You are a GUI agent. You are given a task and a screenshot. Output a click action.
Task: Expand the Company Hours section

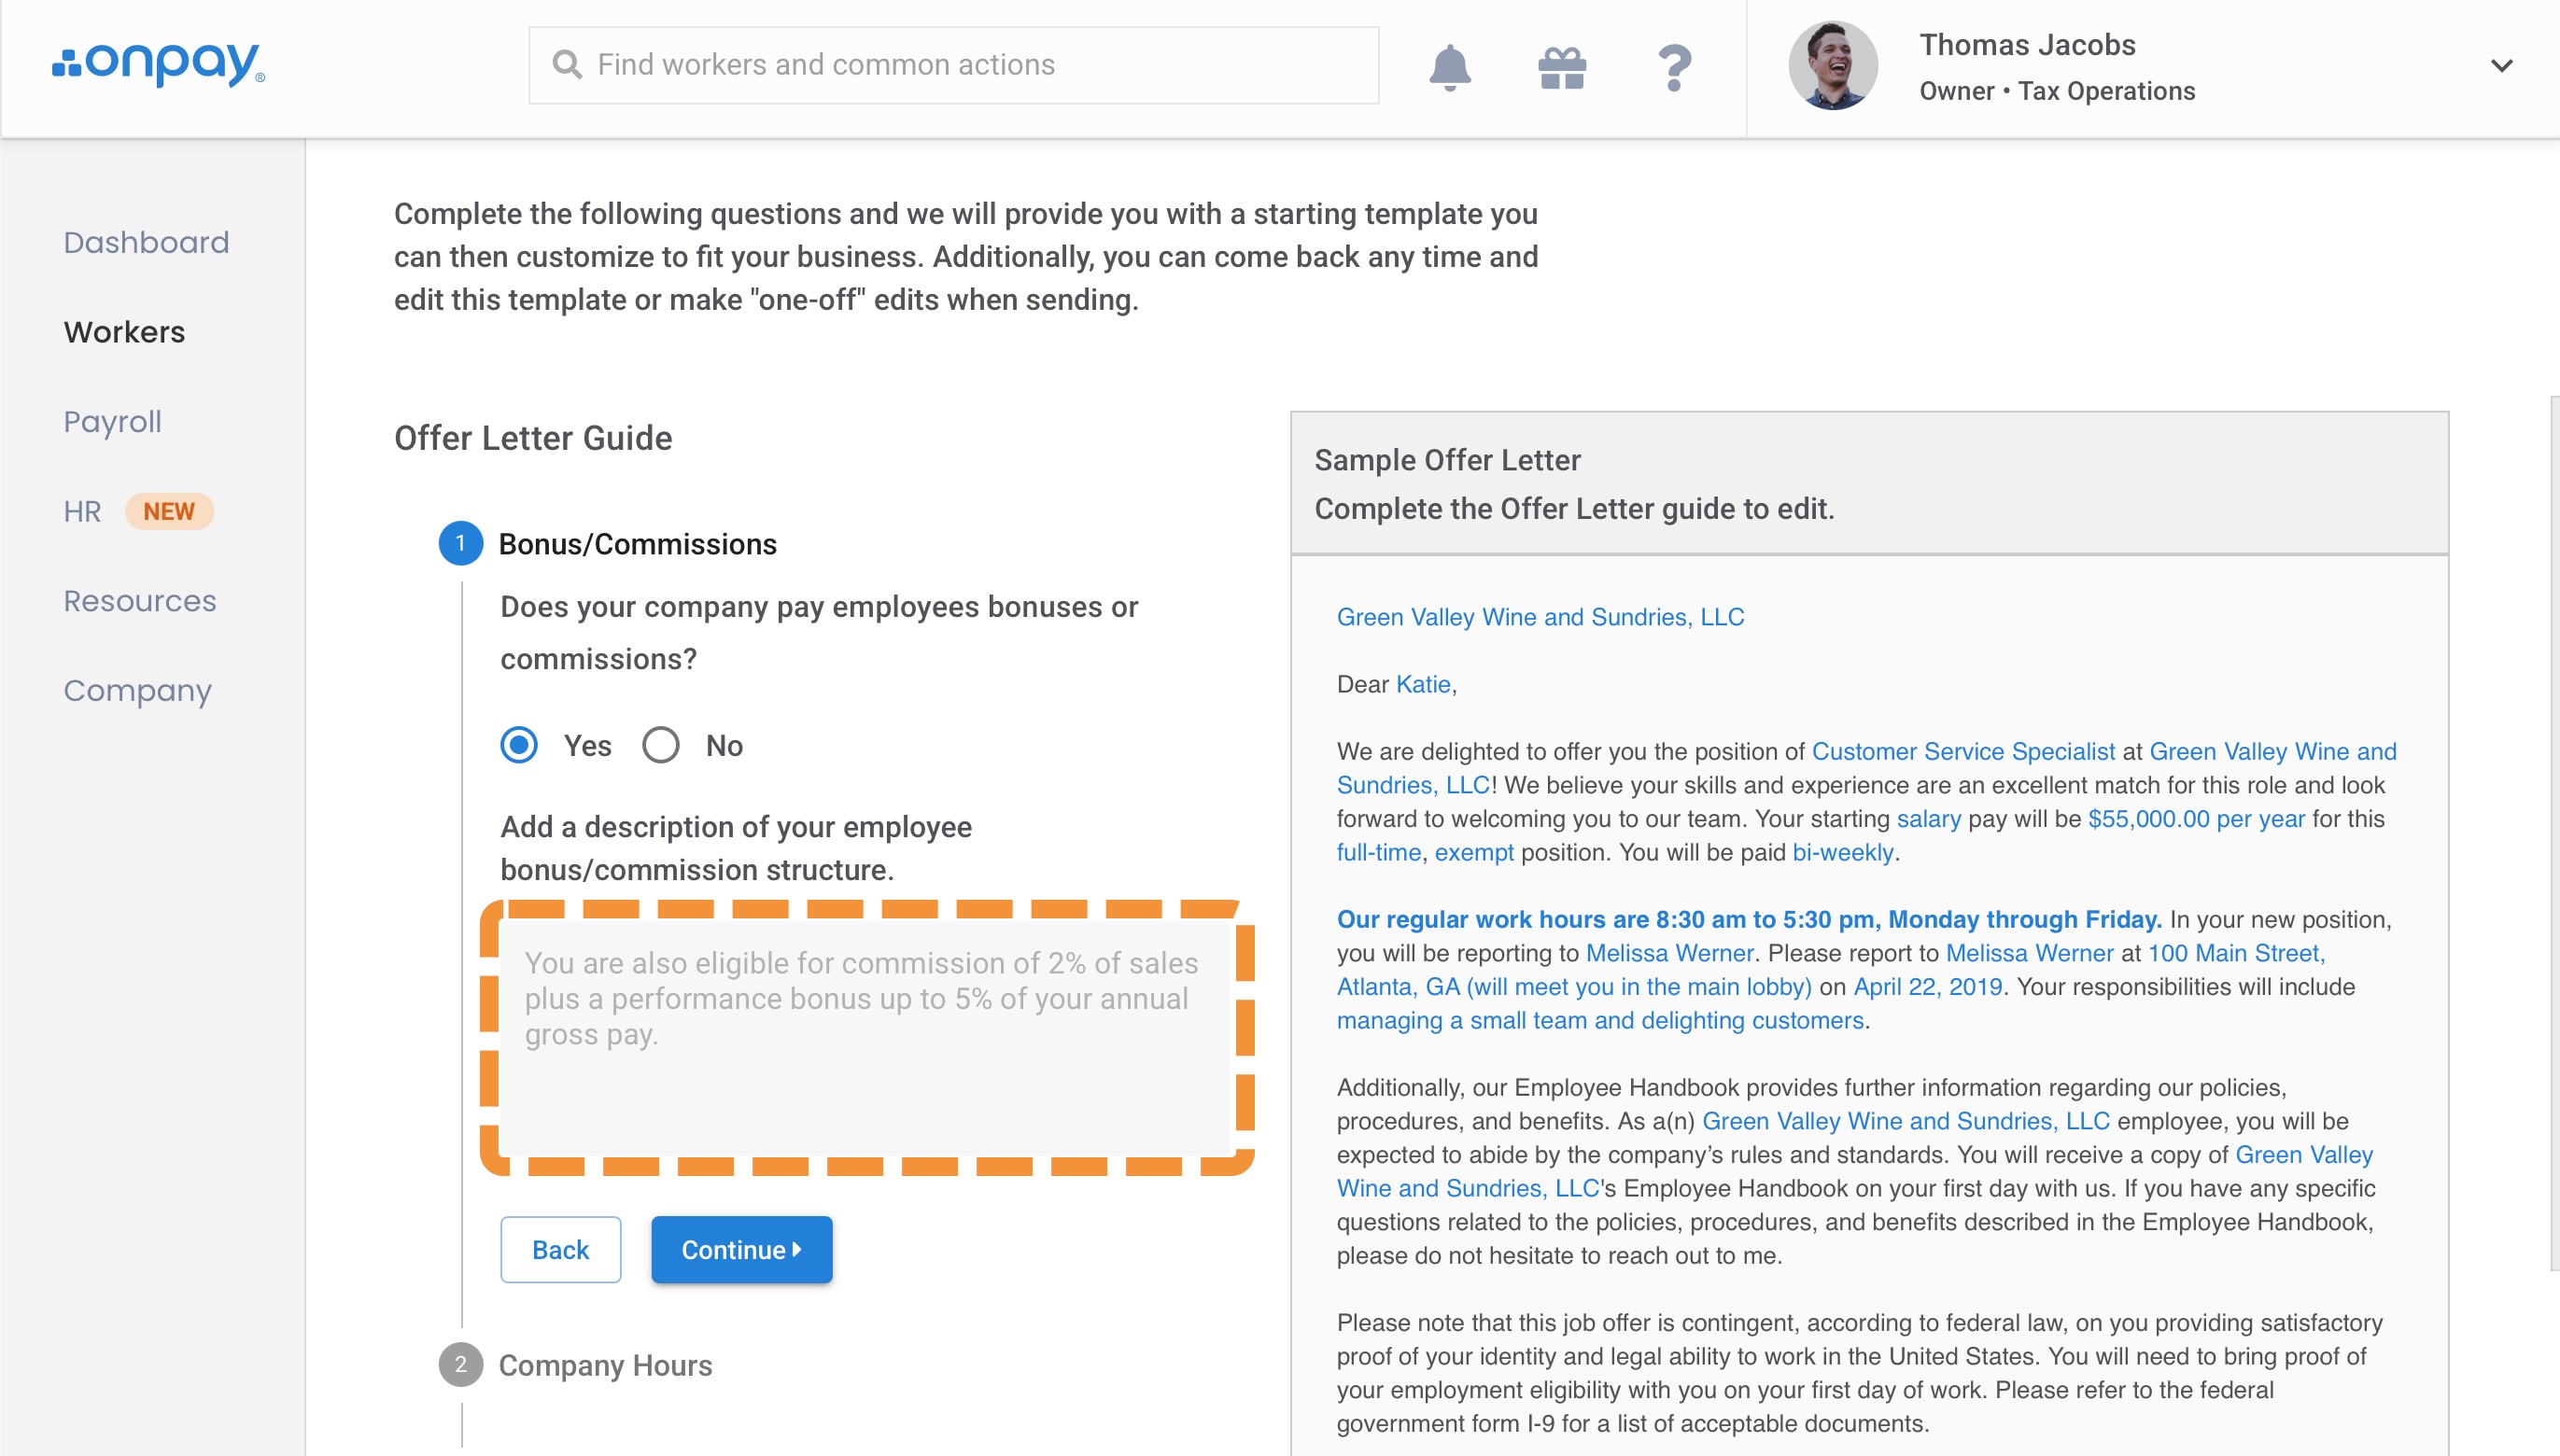pyautogui.click(x=605, y=1365)
